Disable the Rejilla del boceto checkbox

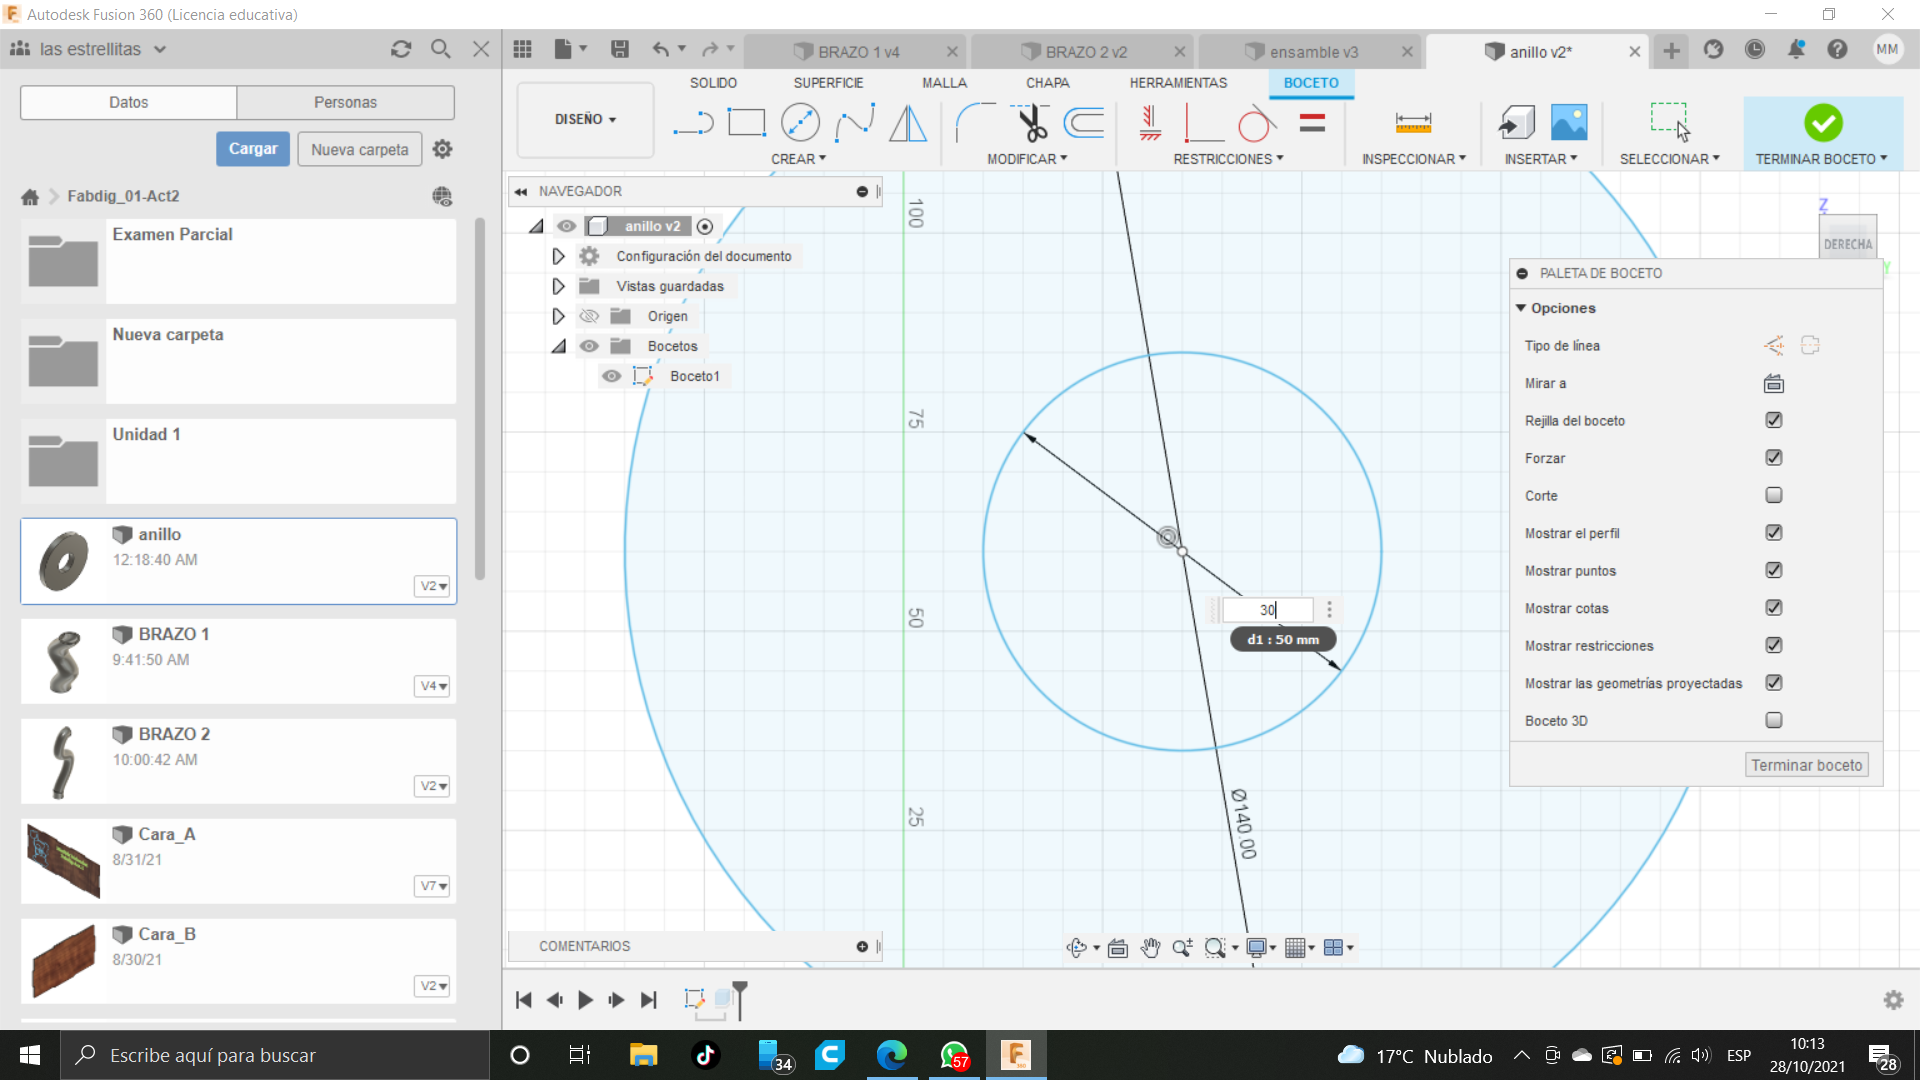point(1773,420)
